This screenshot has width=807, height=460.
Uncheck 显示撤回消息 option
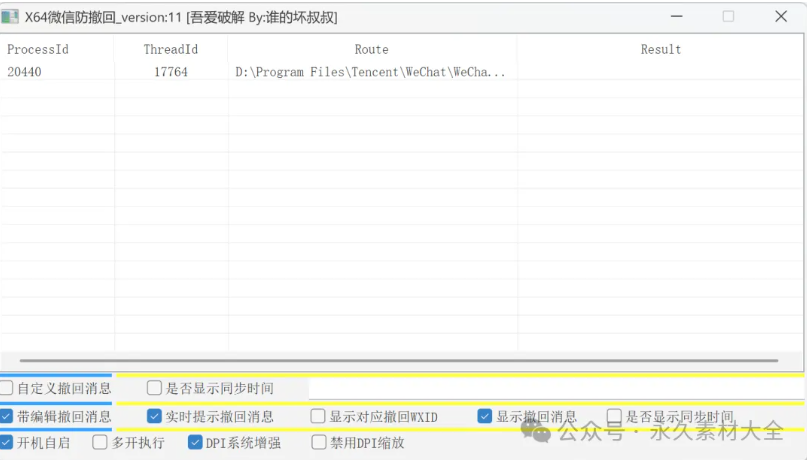point(484,416)
